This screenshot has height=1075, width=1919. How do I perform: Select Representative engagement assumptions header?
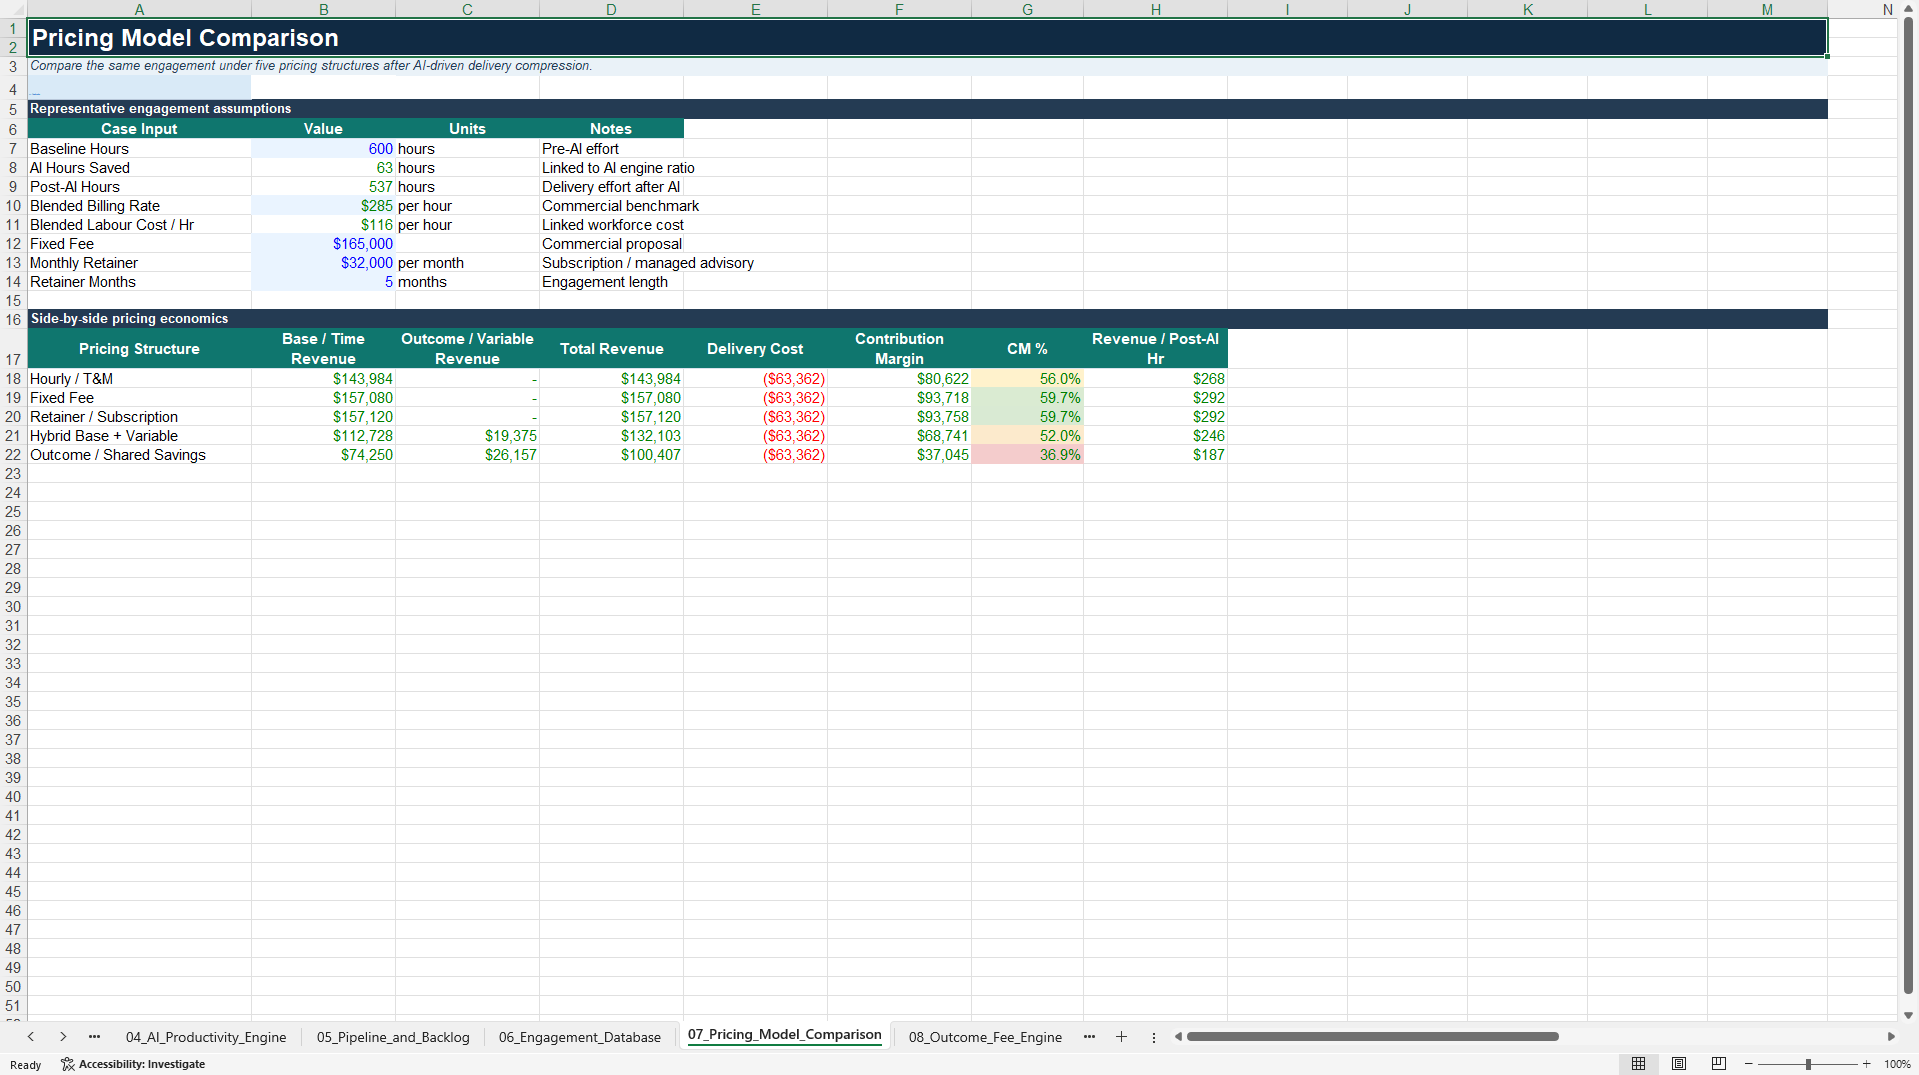(x=927, y=109)
